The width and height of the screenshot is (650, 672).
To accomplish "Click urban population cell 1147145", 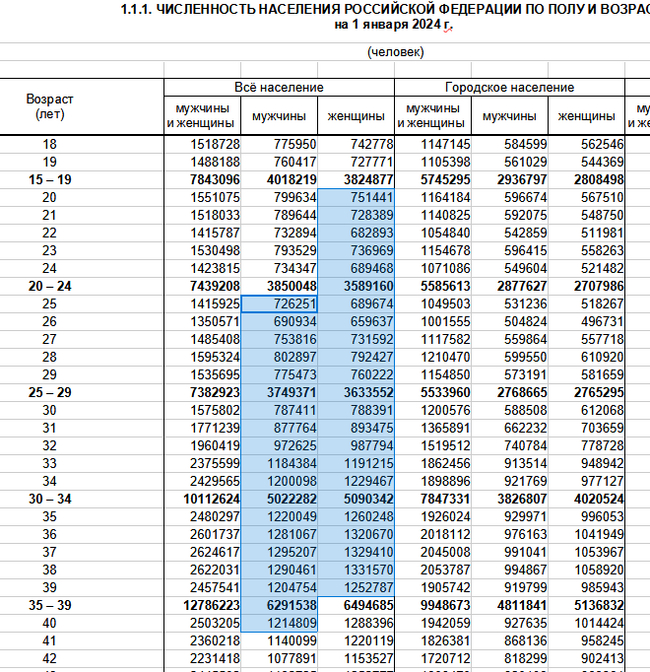I will (433, 144).
